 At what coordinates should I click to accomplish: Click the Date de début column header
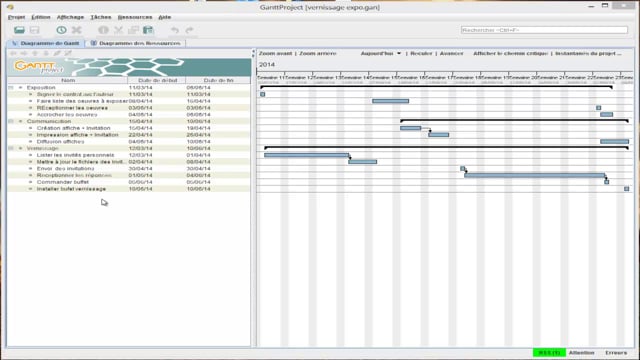click(x=157, y=80)
